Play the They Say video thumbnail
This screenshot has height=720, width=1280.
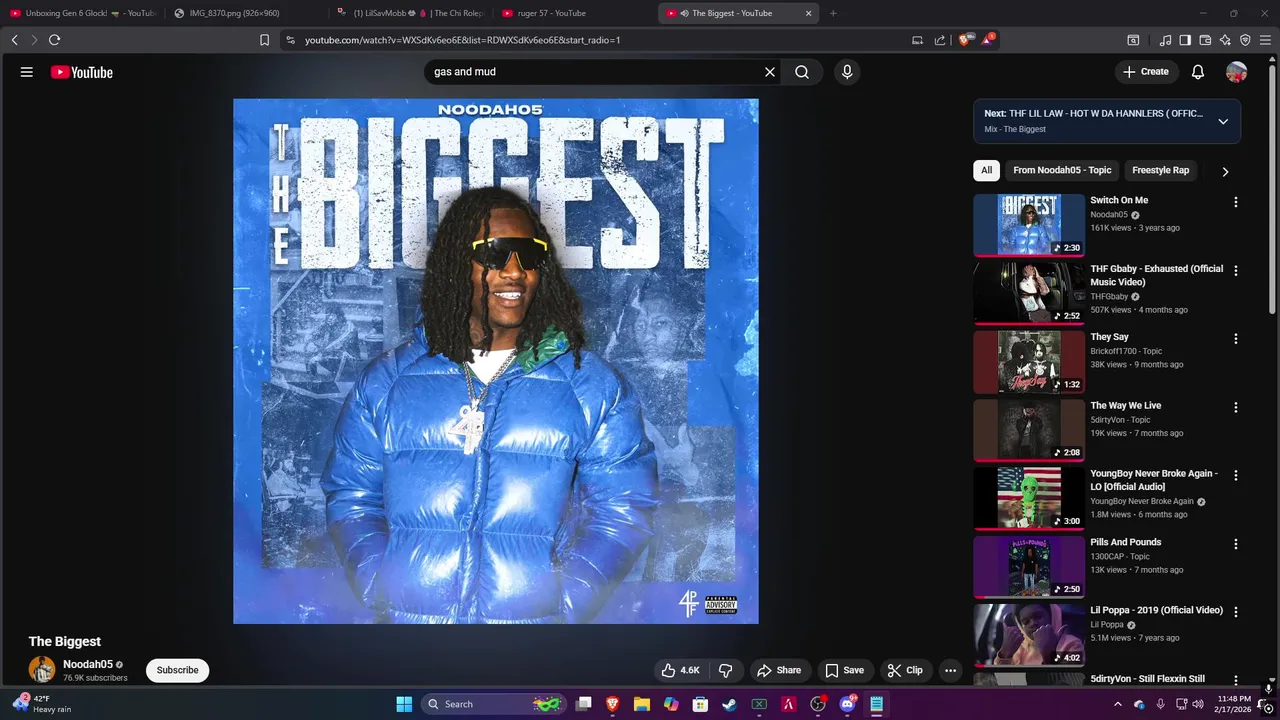[1029, 362]
